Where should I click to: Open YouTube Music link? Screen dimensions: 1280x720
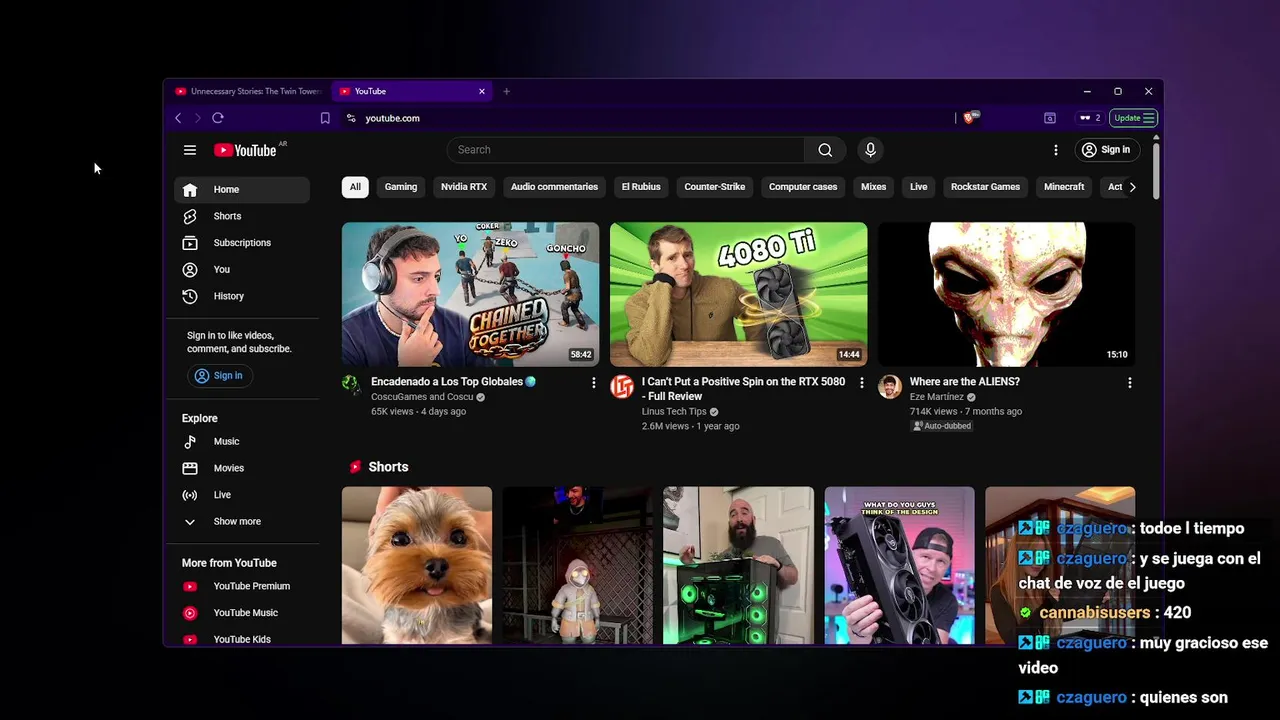tap(242, 613)
